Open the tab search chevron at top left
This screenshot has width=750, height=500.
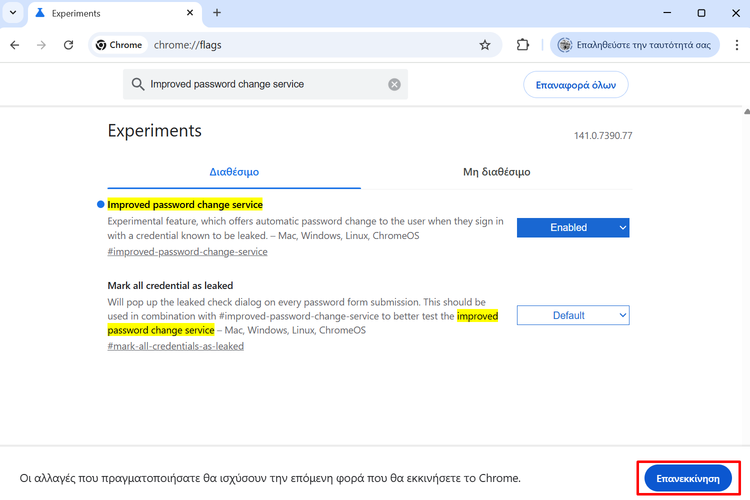tap(13, 13)
